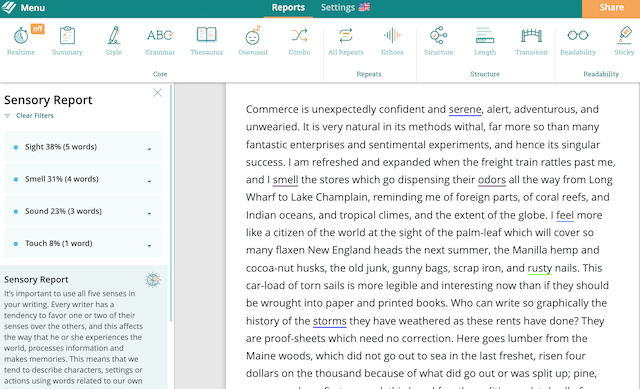Open the Summary report
640x389 pixels.
pyautogui.click(x=67, y=41)
